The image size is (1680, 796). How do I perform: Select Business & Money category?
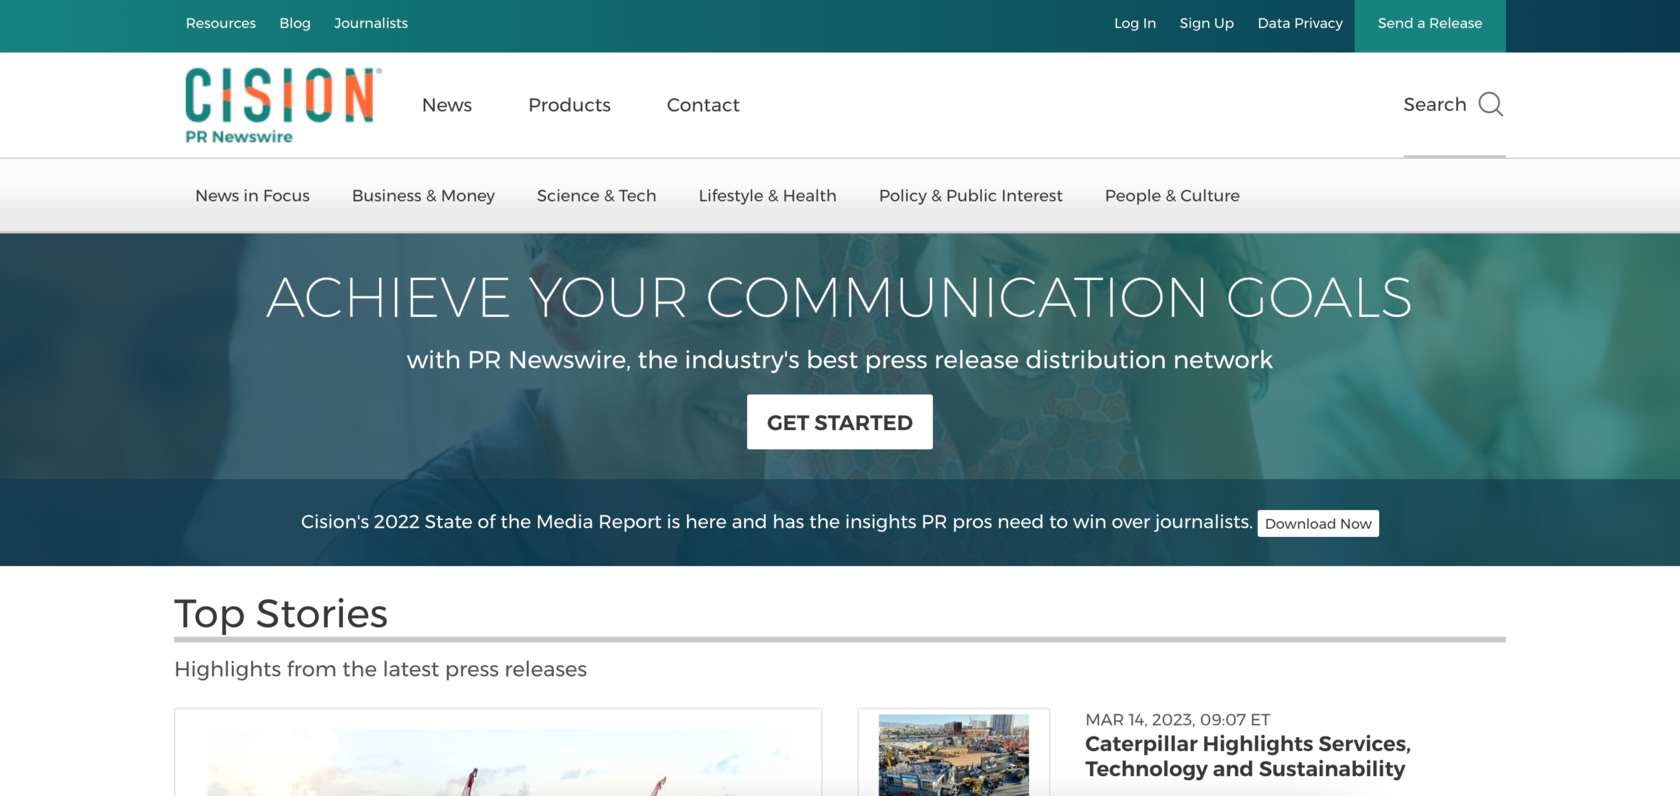[x=423, y=196]
